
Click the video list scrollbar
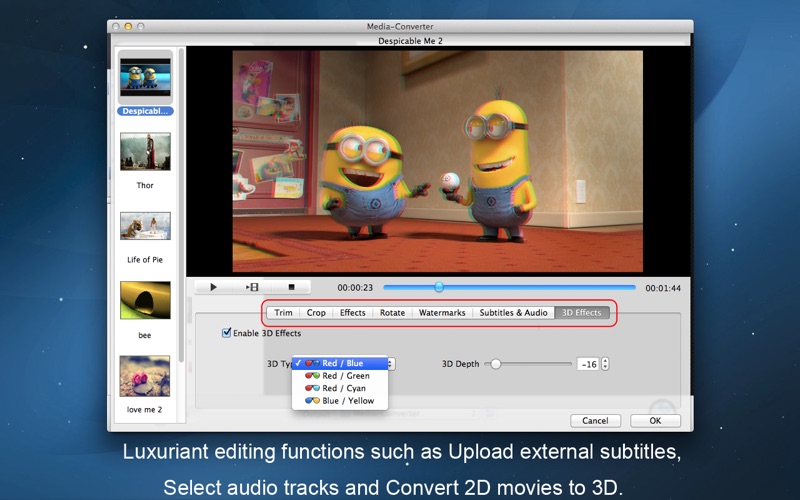click(x=181, y=204)
